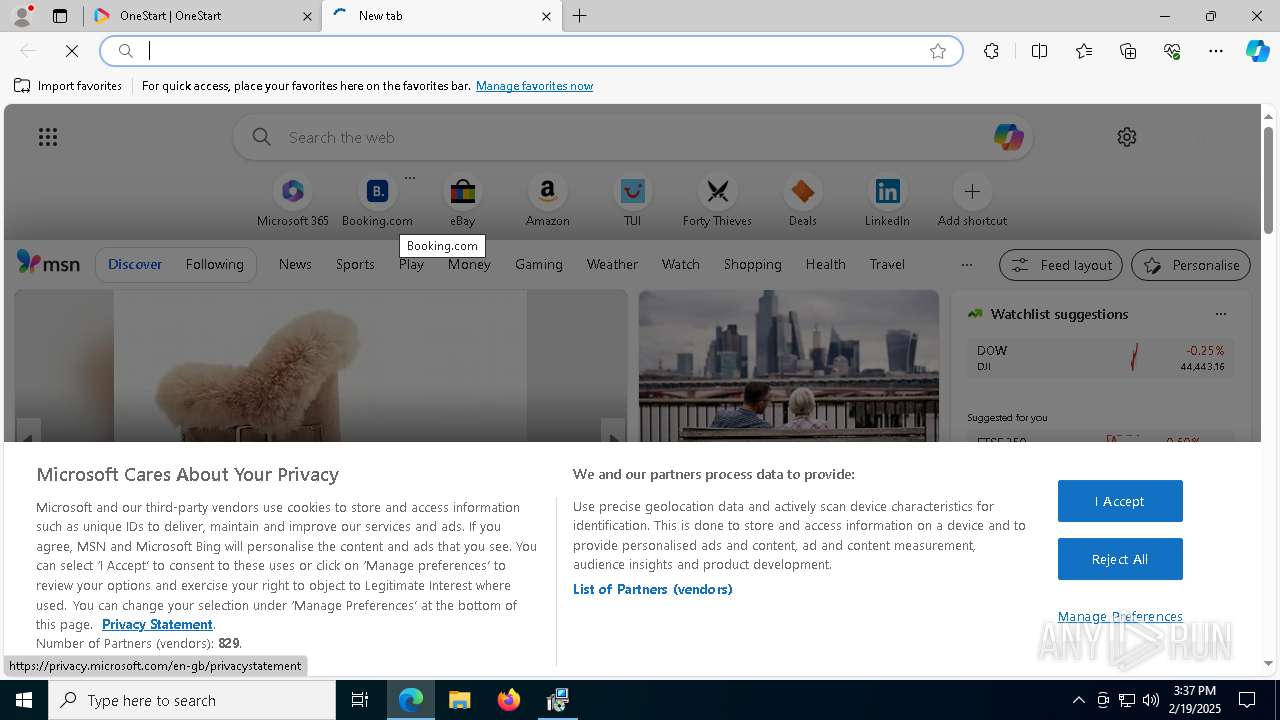Open List of Partners (vendors) link
The image size is (1280, 720).
pyautogui.click(x=653, y=589)
